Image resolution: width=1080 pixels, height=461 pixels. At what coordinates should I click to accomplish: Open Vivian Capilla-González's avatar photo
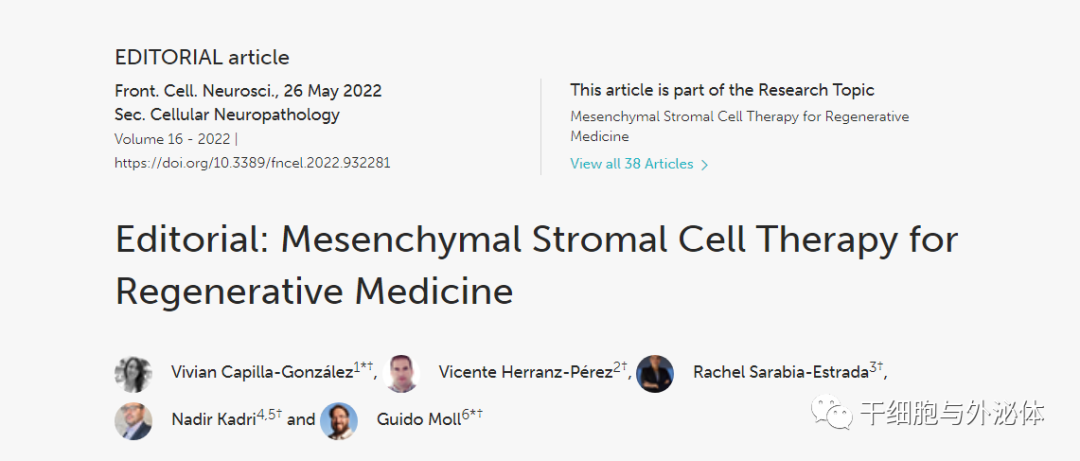point(133,374)
